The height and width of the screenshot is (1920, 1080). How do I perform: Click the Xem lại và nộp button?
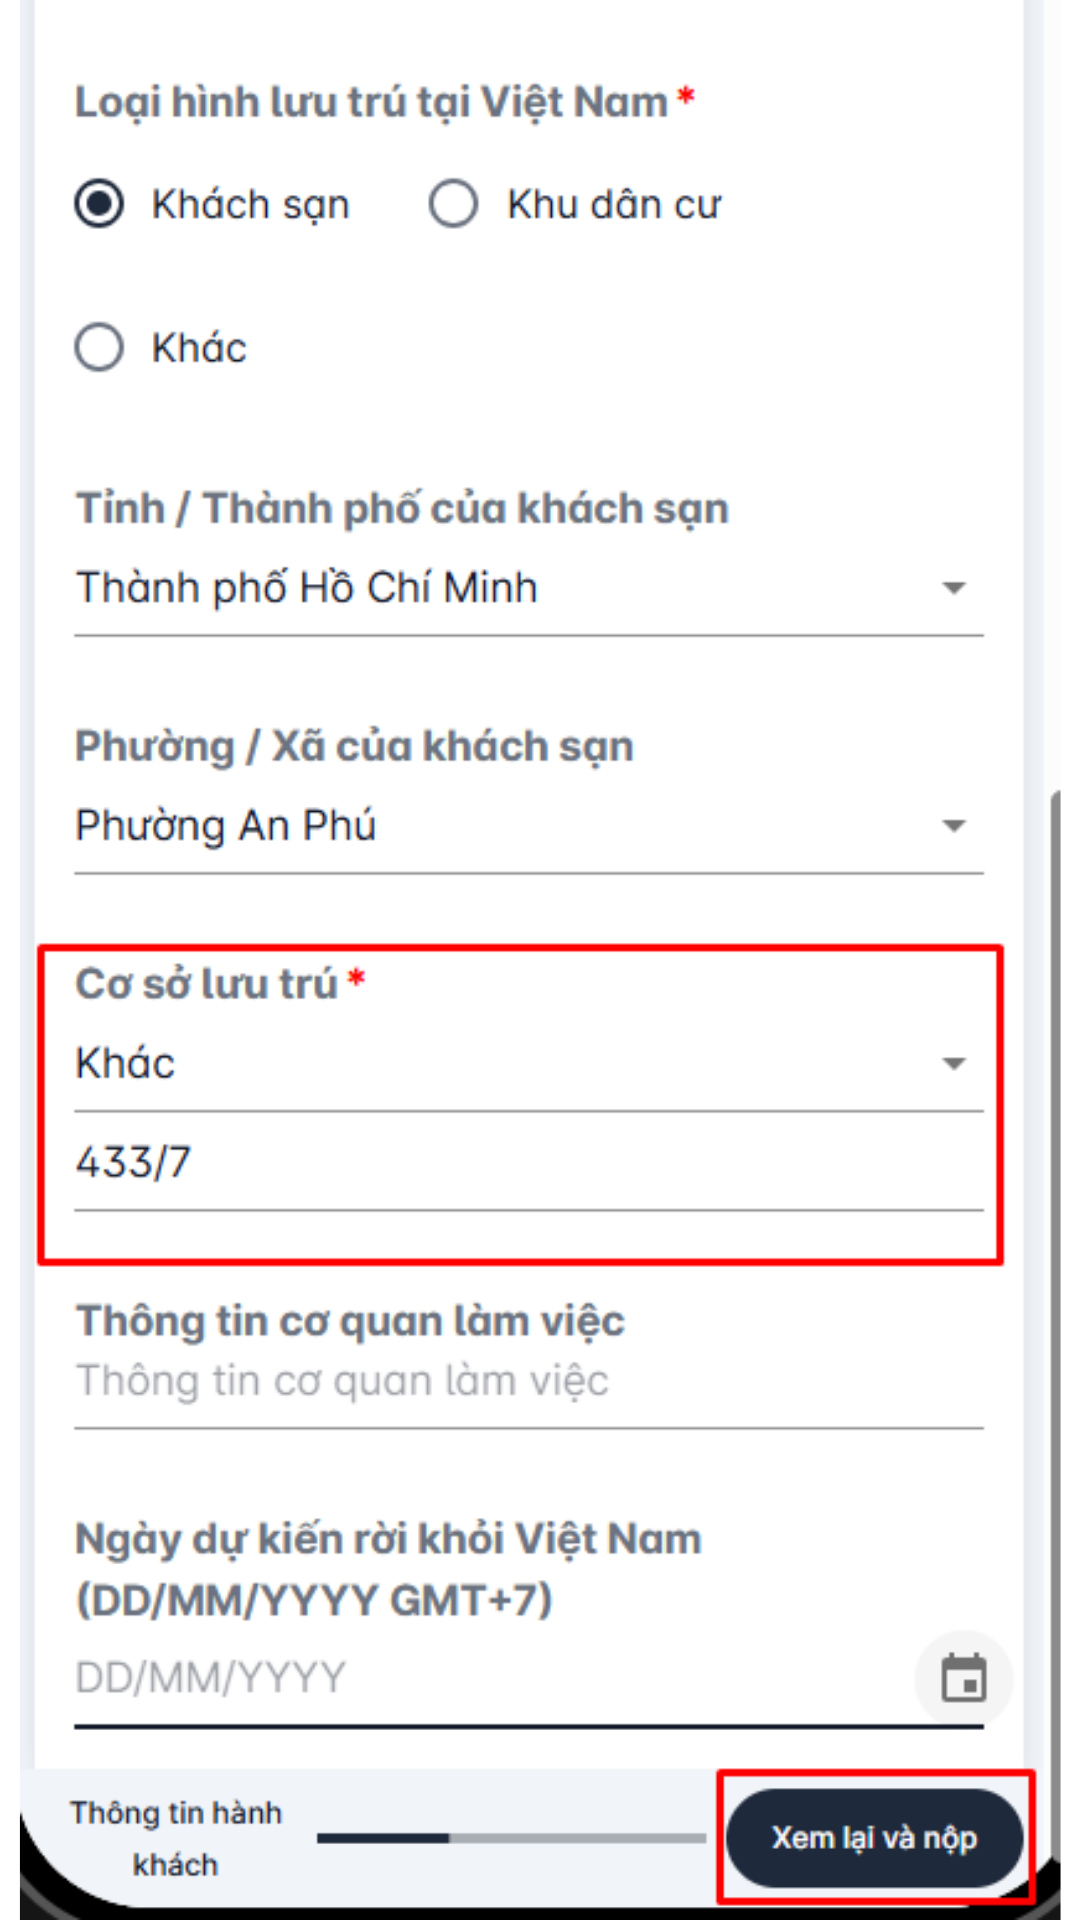tap(874, 1838)
